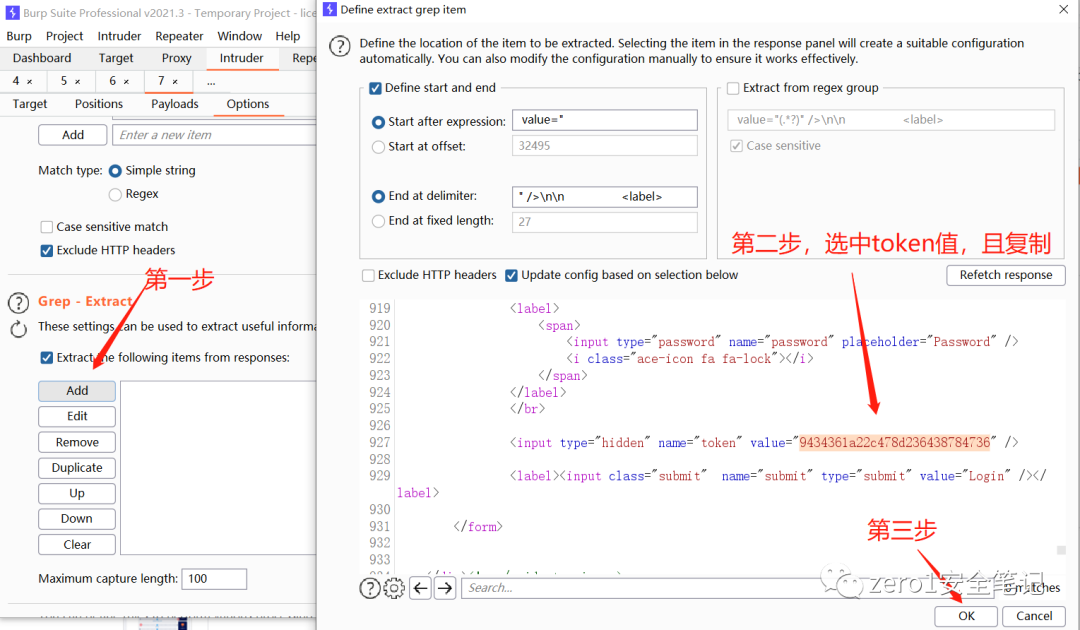Click the Burp Suite logo in the title bar
The height and width of the screenshot is (630, 1080).
12,12
